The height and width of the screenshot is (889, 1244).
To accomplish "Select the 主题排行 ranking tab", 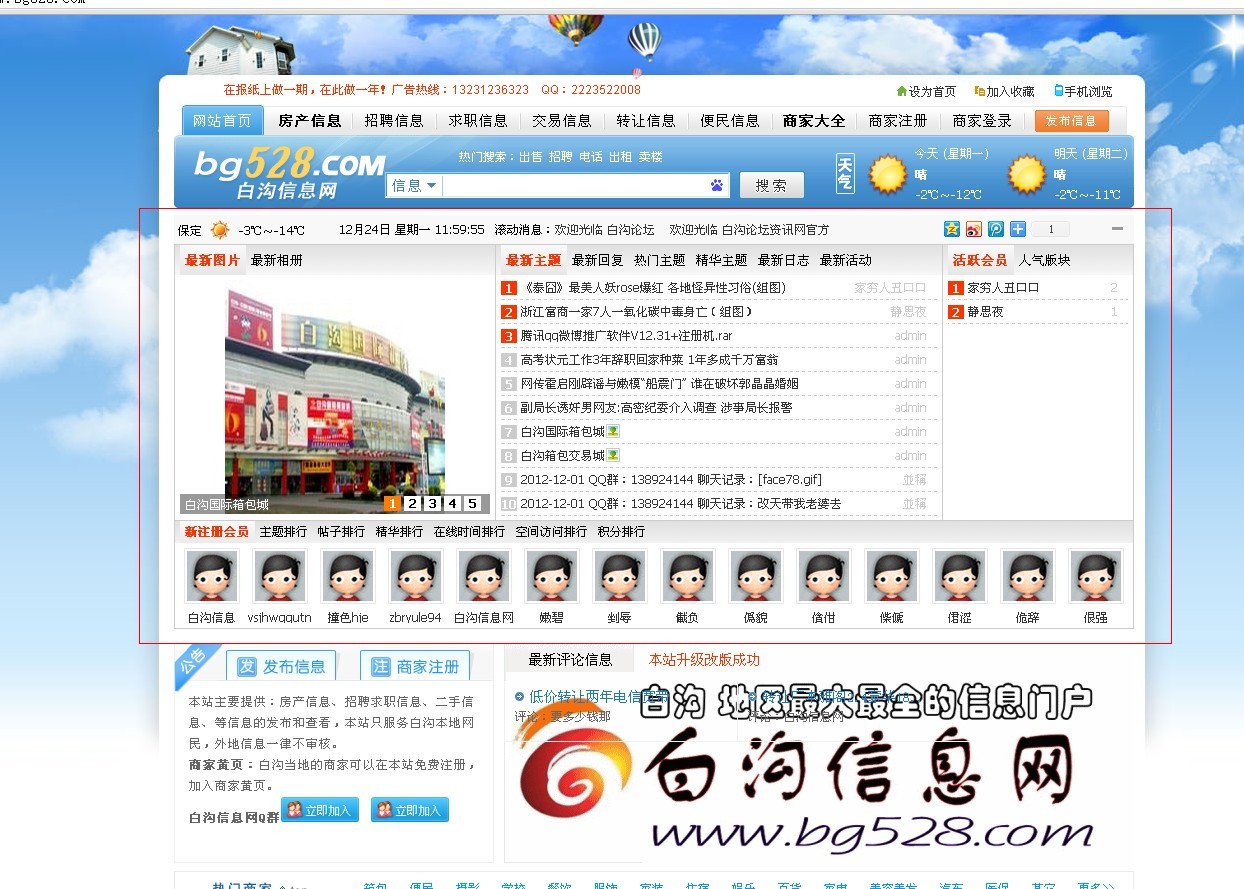I will click(x=283, y=532).
